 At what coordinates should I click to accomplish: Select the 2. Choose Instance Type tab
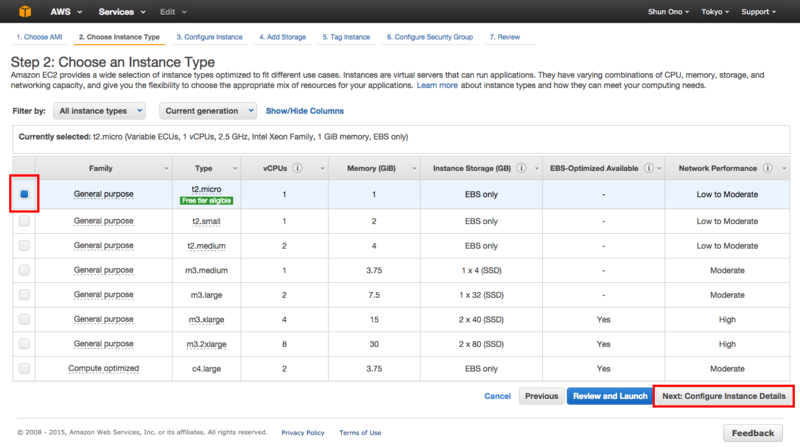click(x=119, y=37)
